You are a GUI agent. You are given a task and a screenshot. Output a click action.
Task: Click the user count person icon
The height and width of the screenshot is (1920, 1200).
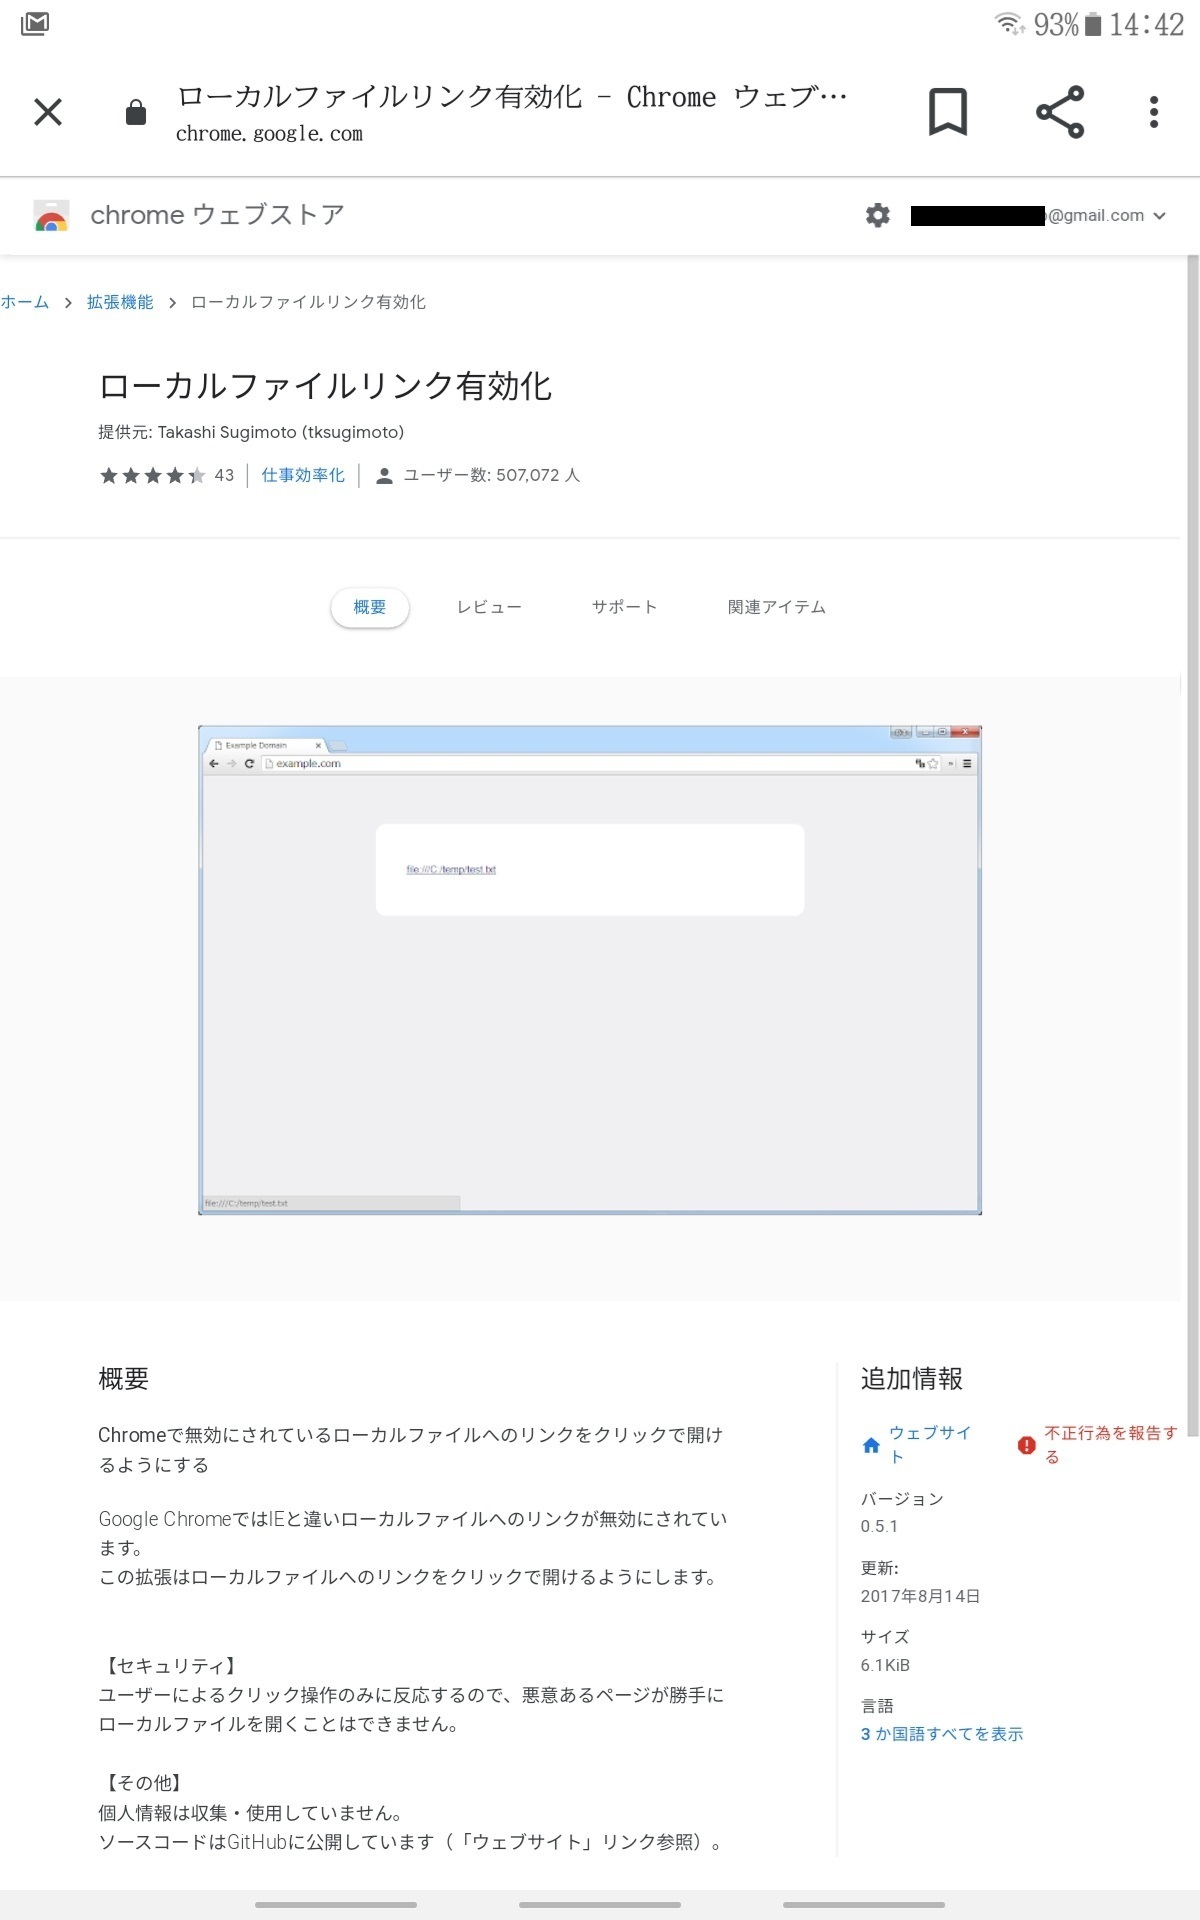point(384,476)
